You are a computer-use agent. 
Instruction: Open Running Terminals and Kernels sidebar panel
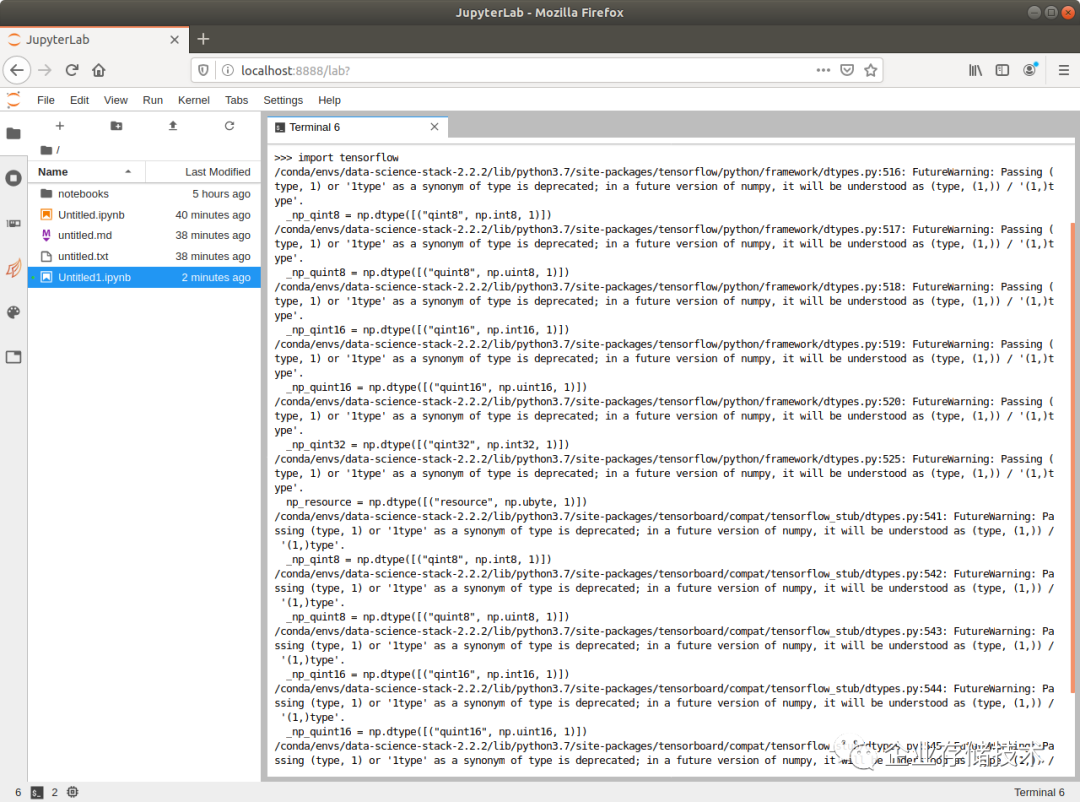point(13,178)
